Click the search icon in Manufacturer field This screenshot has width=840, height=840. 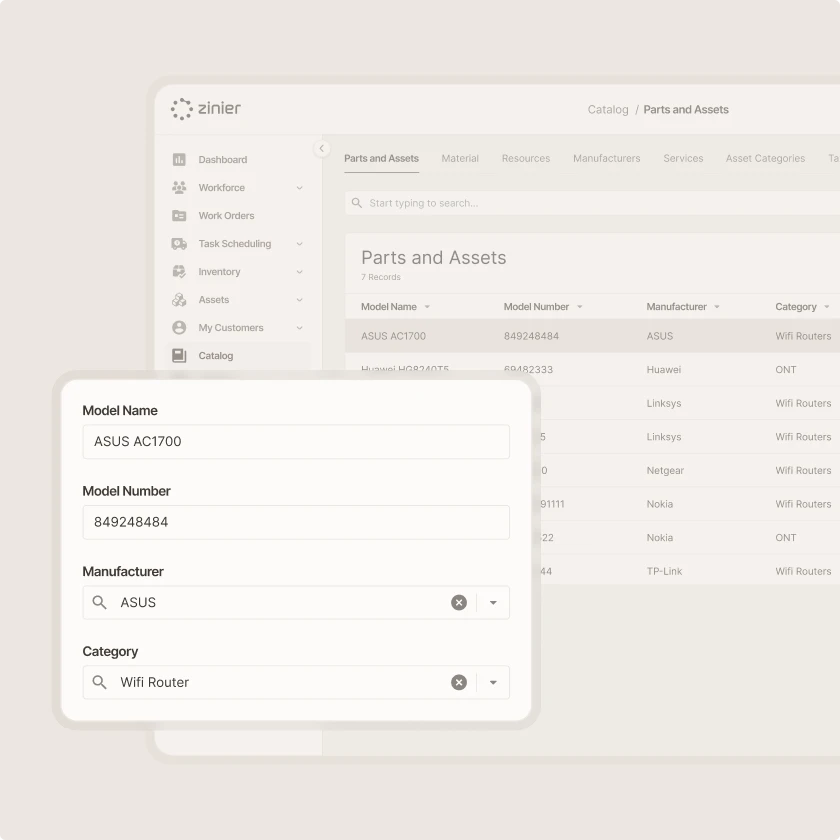[x=99, y=602]
